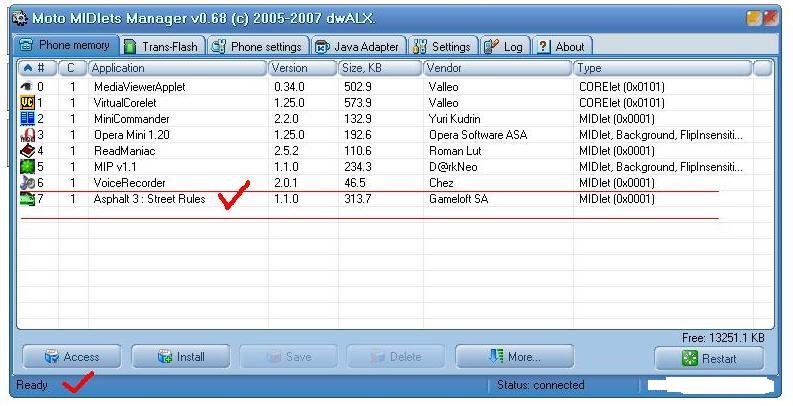Open the More... menu button
Viewport: 793px width, 406px height.
click(514, 356)
